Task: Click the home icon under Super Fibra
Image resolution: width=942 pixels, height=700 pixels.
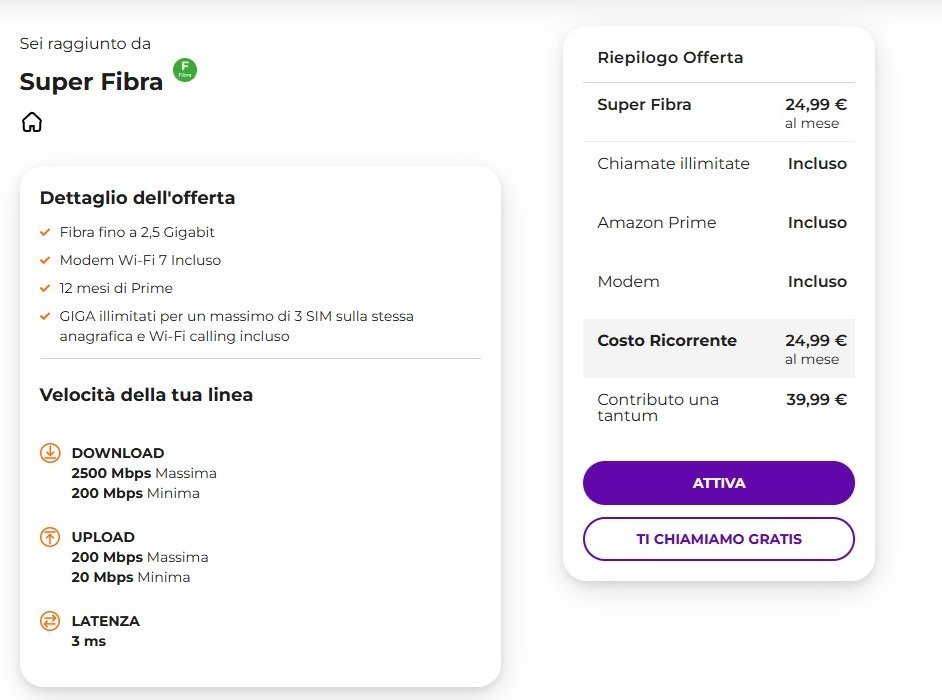Action: (32, 122)
